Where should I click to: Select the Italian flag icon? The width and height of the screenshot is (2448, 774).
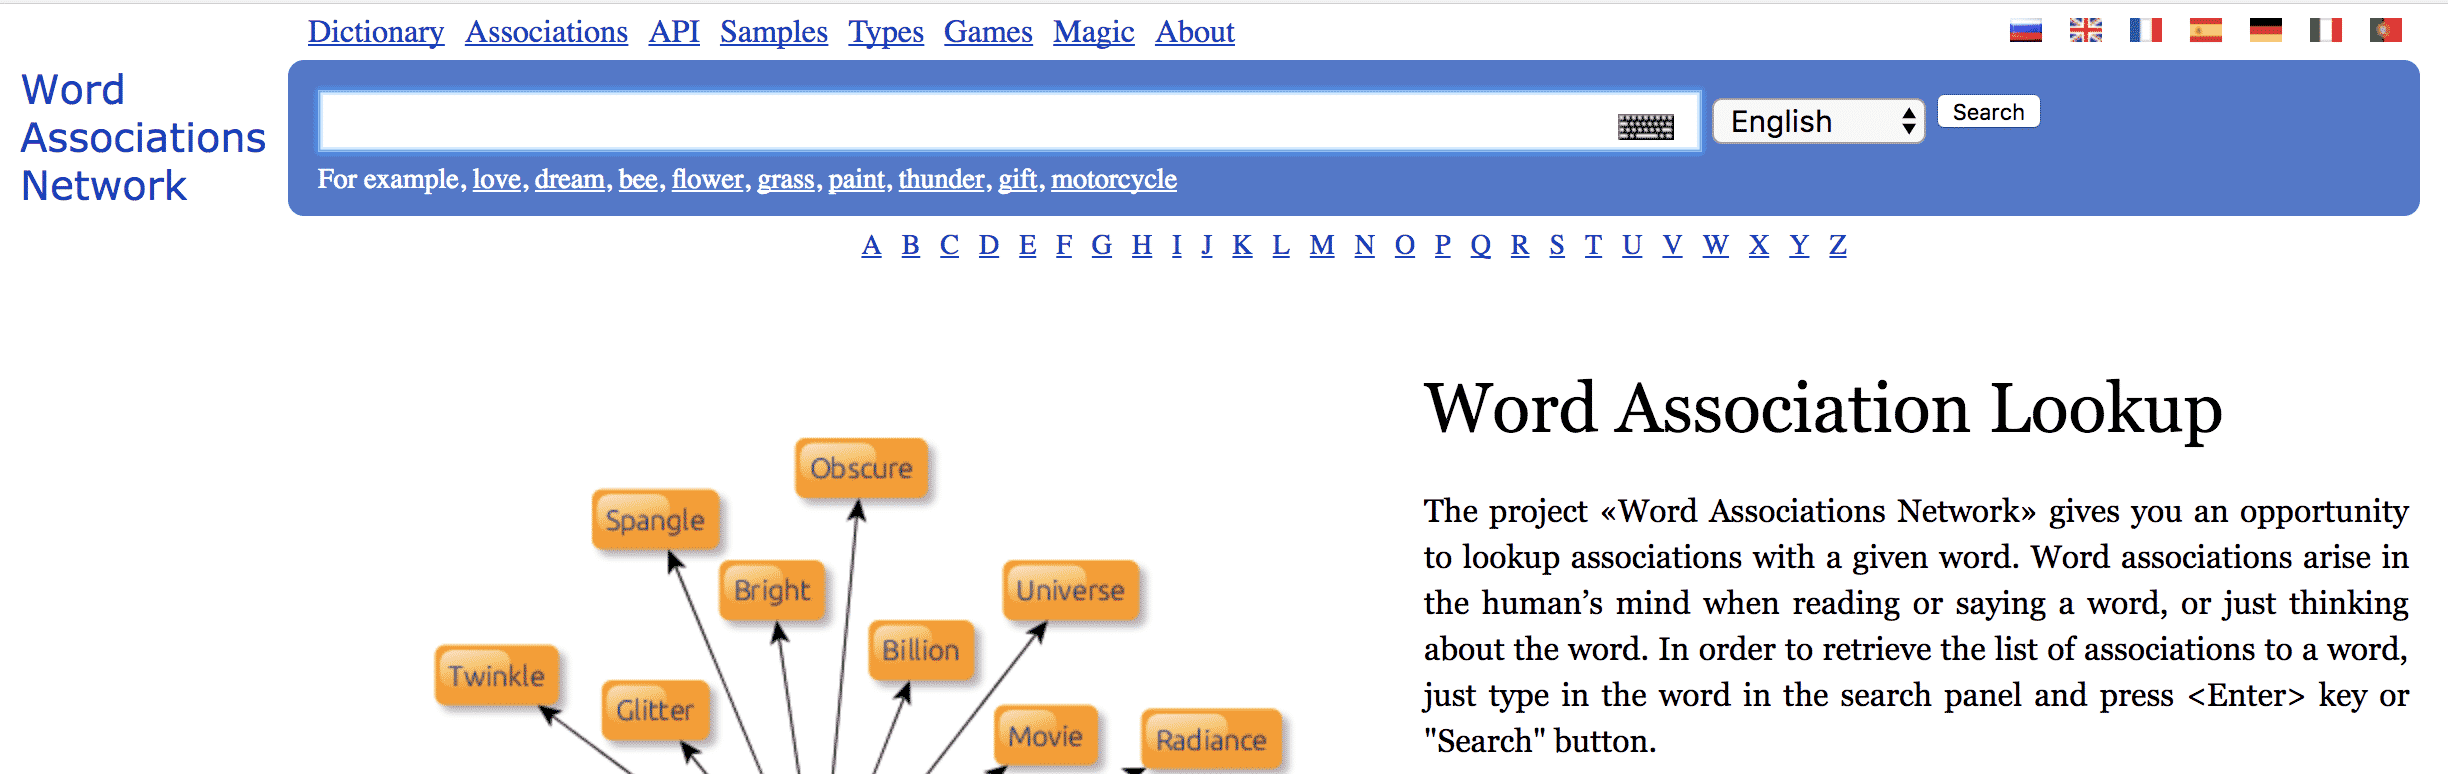pos(2325,31)
